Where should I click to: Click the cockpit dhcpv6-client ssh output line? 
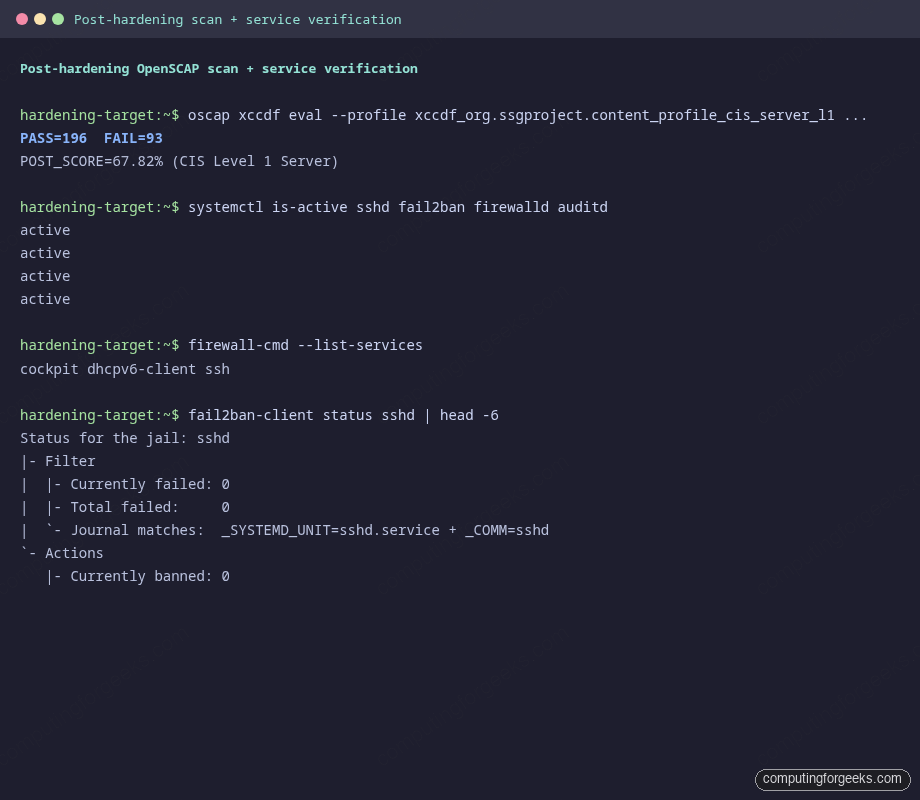click(124, 368)
